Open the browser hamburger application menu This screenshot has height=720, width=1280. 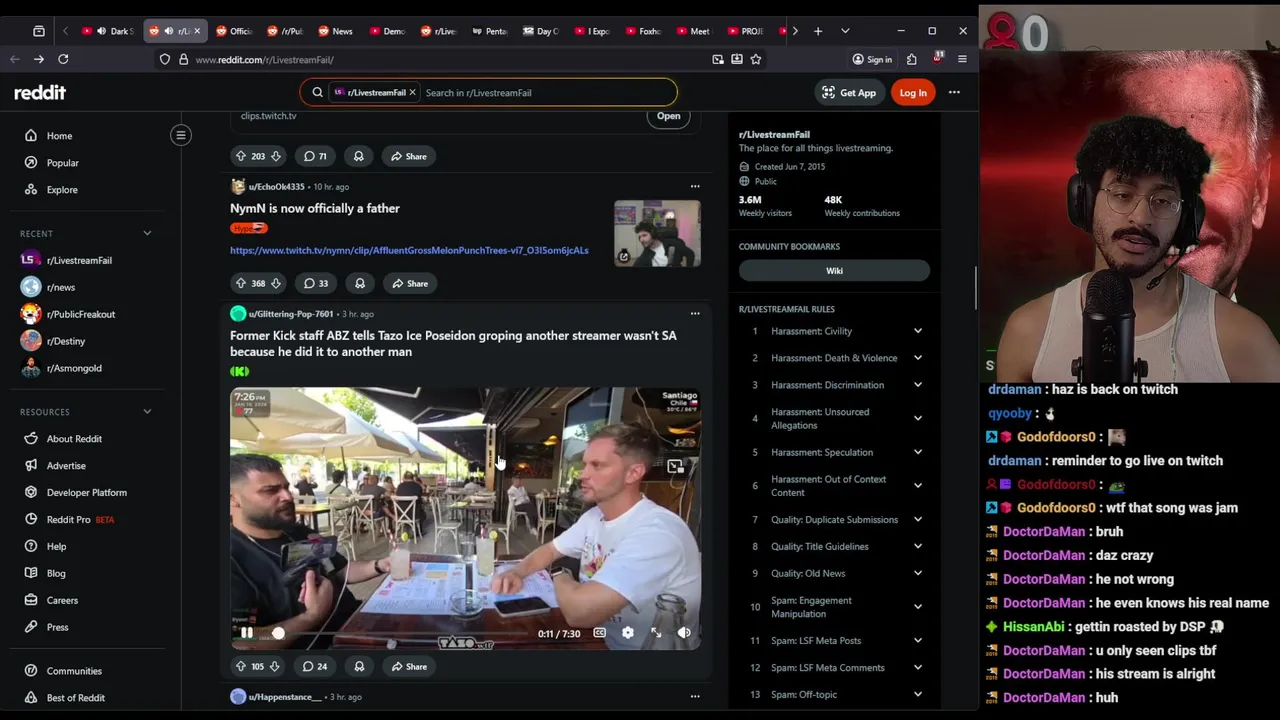click(962, 59)
